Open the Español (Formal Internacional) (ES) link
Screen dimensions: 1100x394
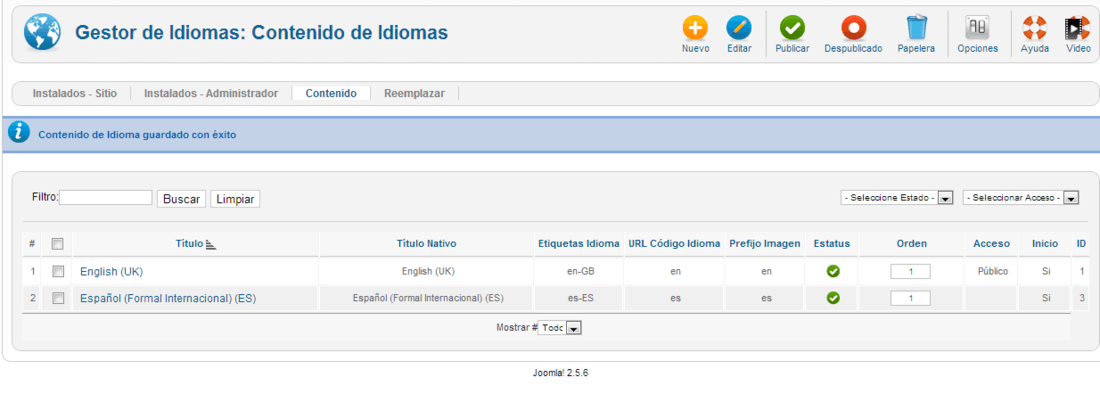pos(168,299)
